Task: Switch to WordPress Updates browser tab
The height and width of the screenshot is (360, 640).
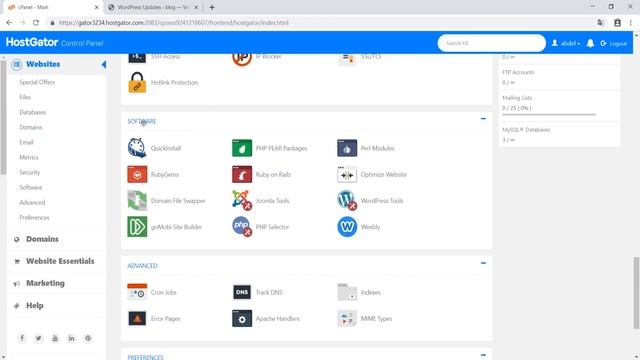Action: (153, 7)
